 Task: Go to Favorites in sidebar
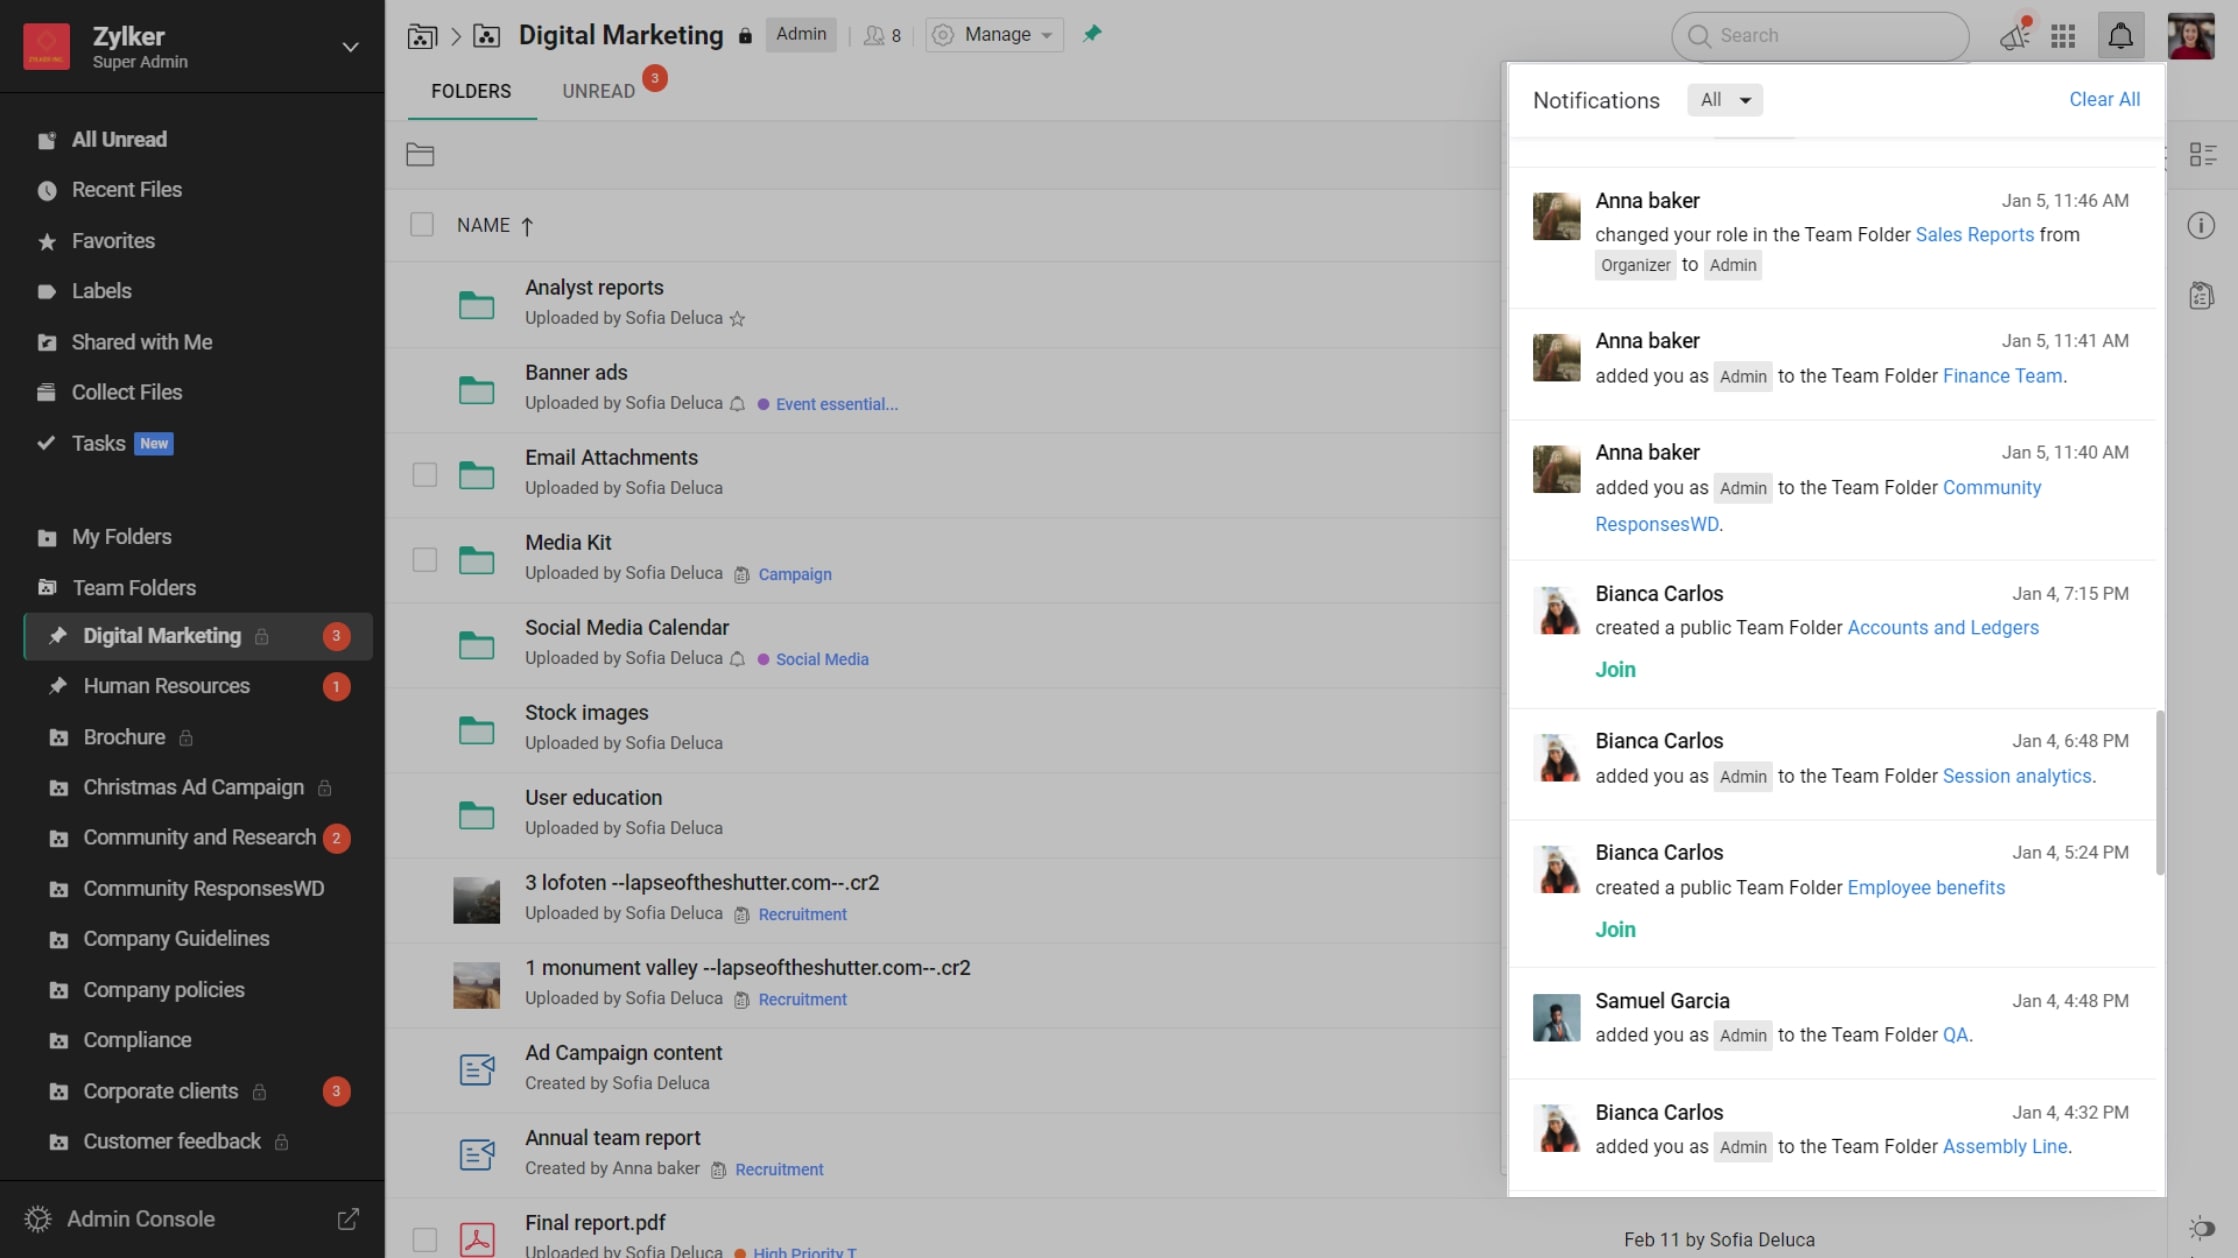[x=113, y=241]
